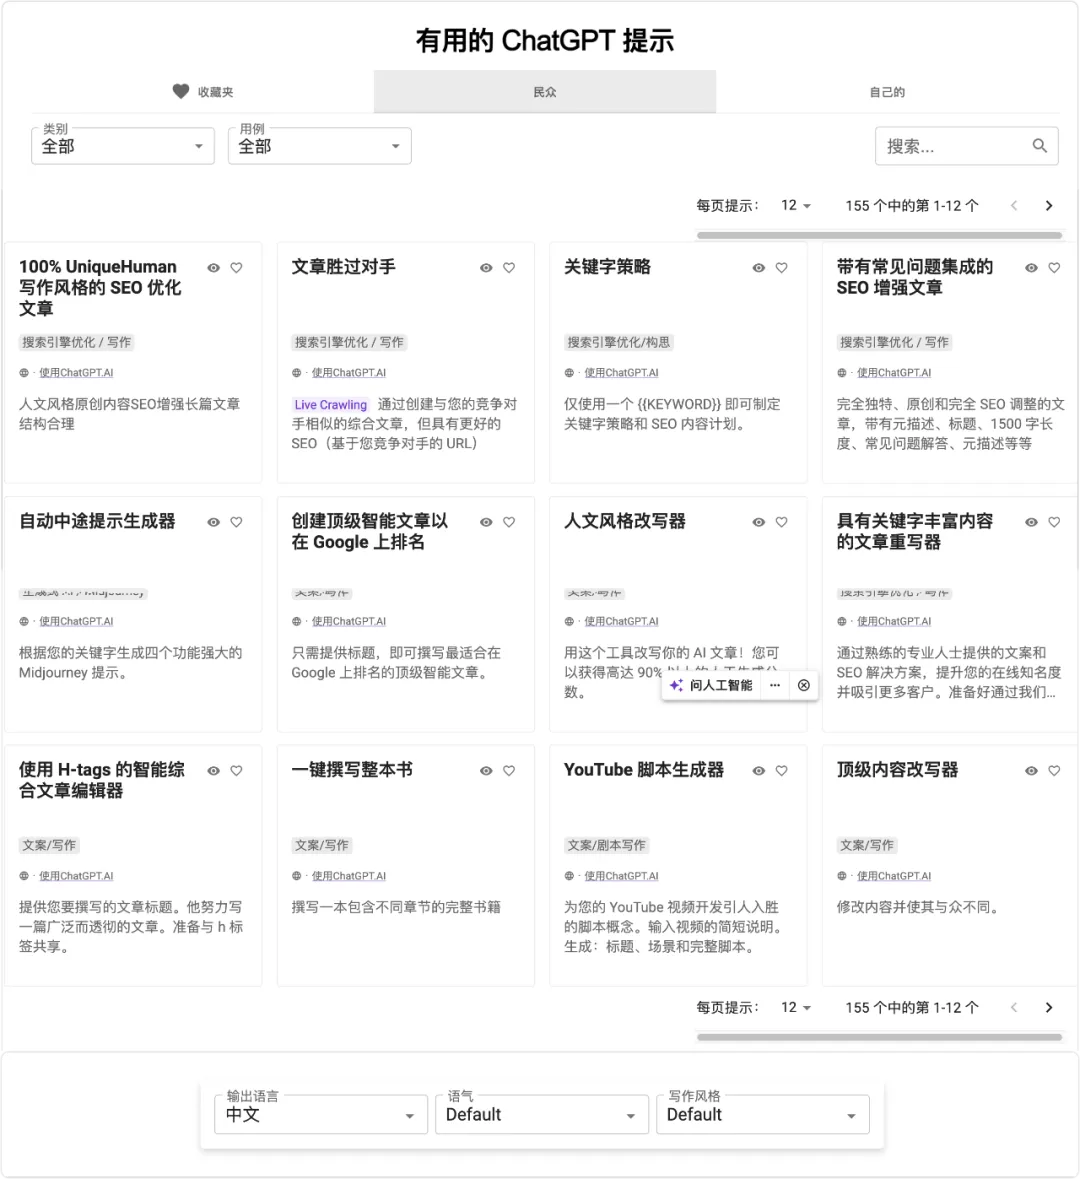1080x1179 pixels.
Task: Favorite the 一键撰写整本书 card
Action: click(509, 771)
